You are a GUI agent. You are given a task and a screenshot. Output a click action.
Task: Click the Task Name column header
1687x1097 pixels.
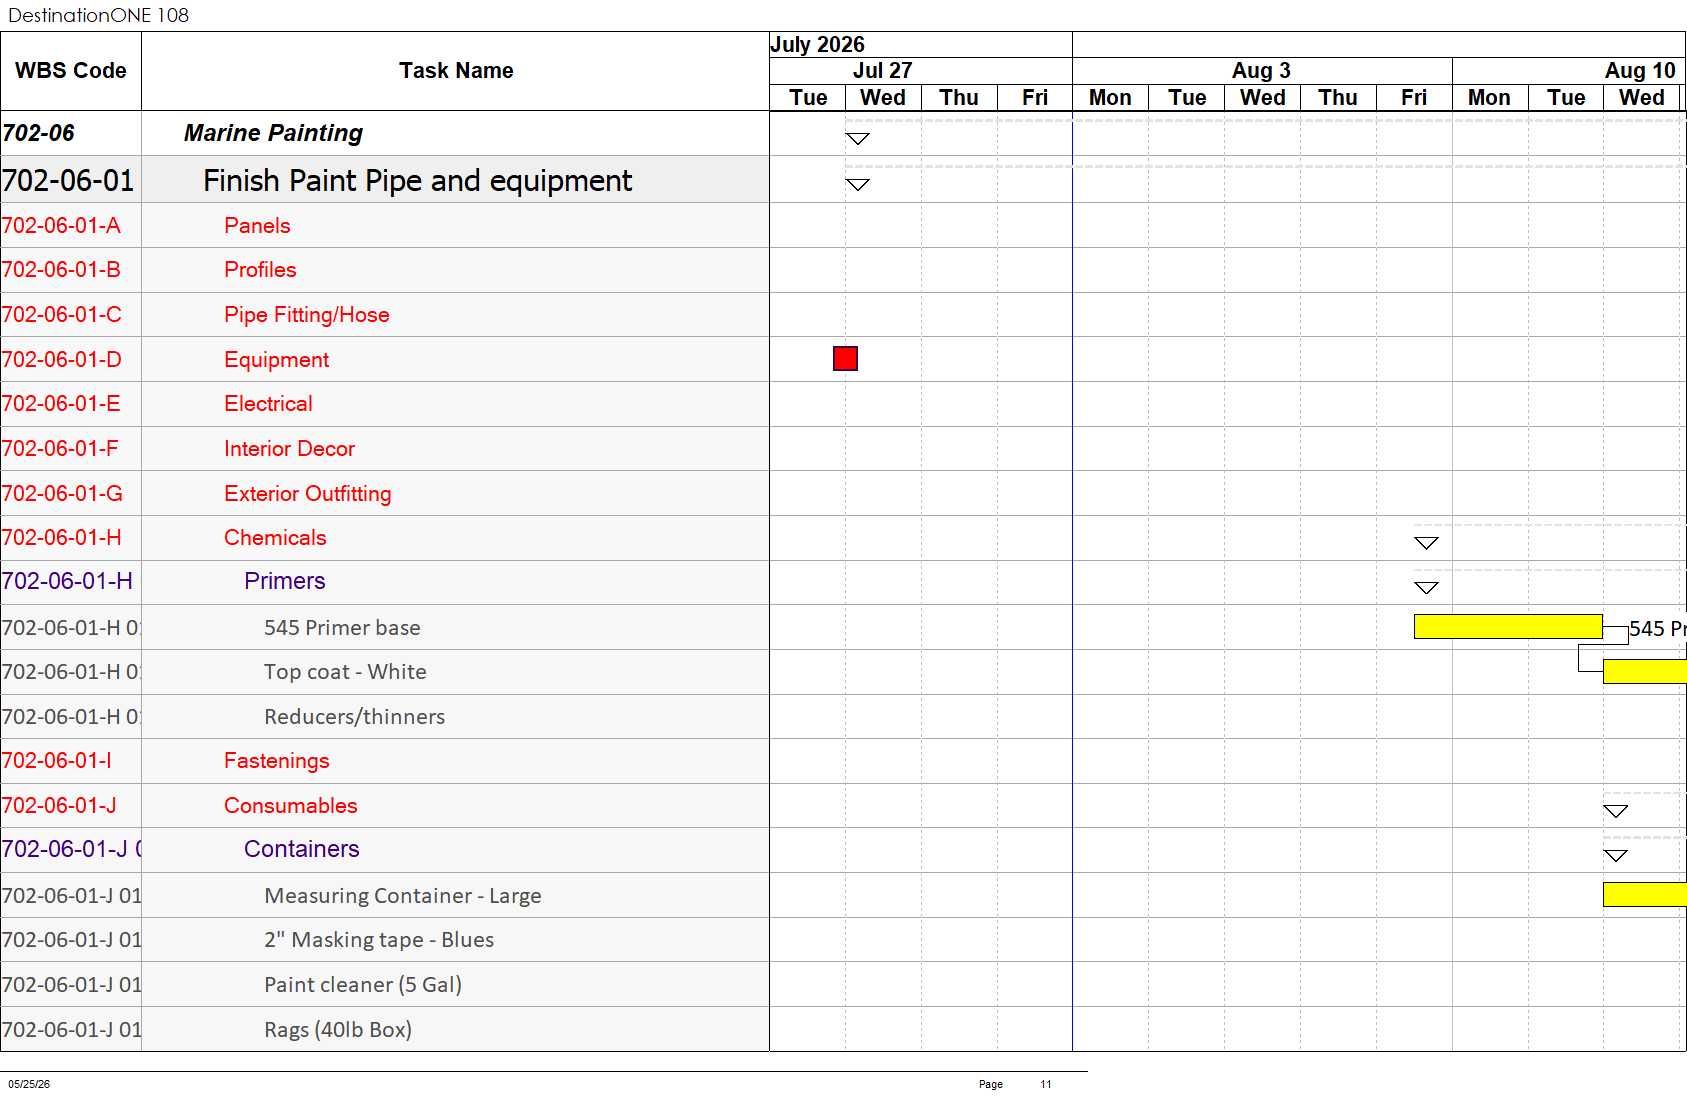pos(456,71)
